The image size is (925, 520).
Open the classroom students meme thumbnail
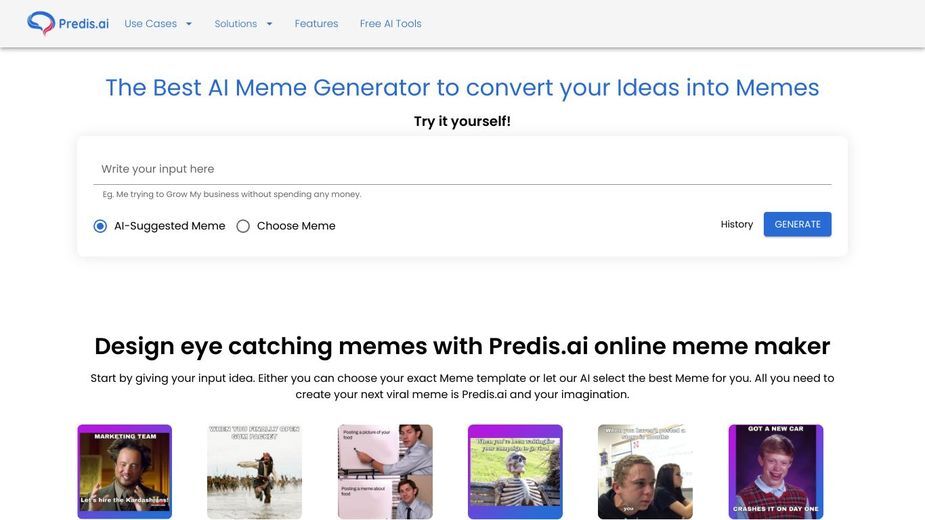[645, 472]
